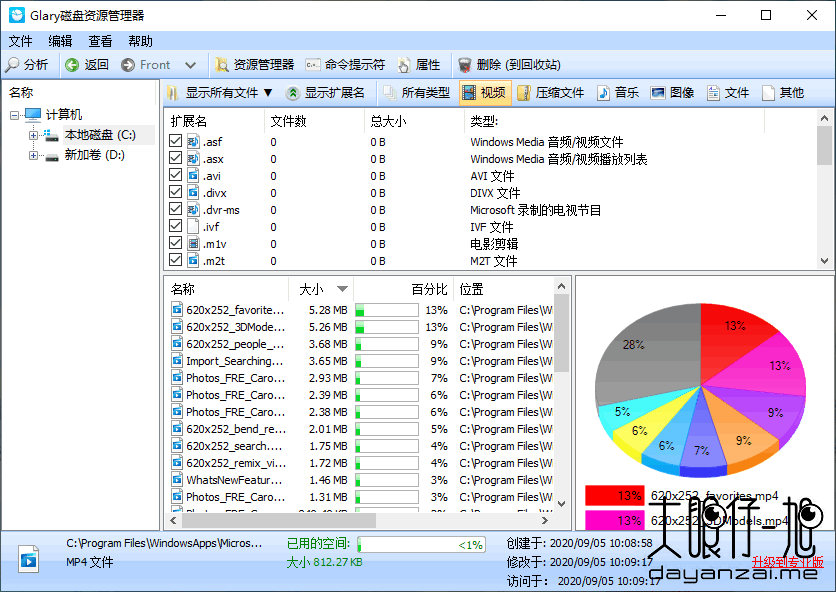Click the 扩展名 column header
The height and width of the screenshot is (592, 836).
[214, 121]
